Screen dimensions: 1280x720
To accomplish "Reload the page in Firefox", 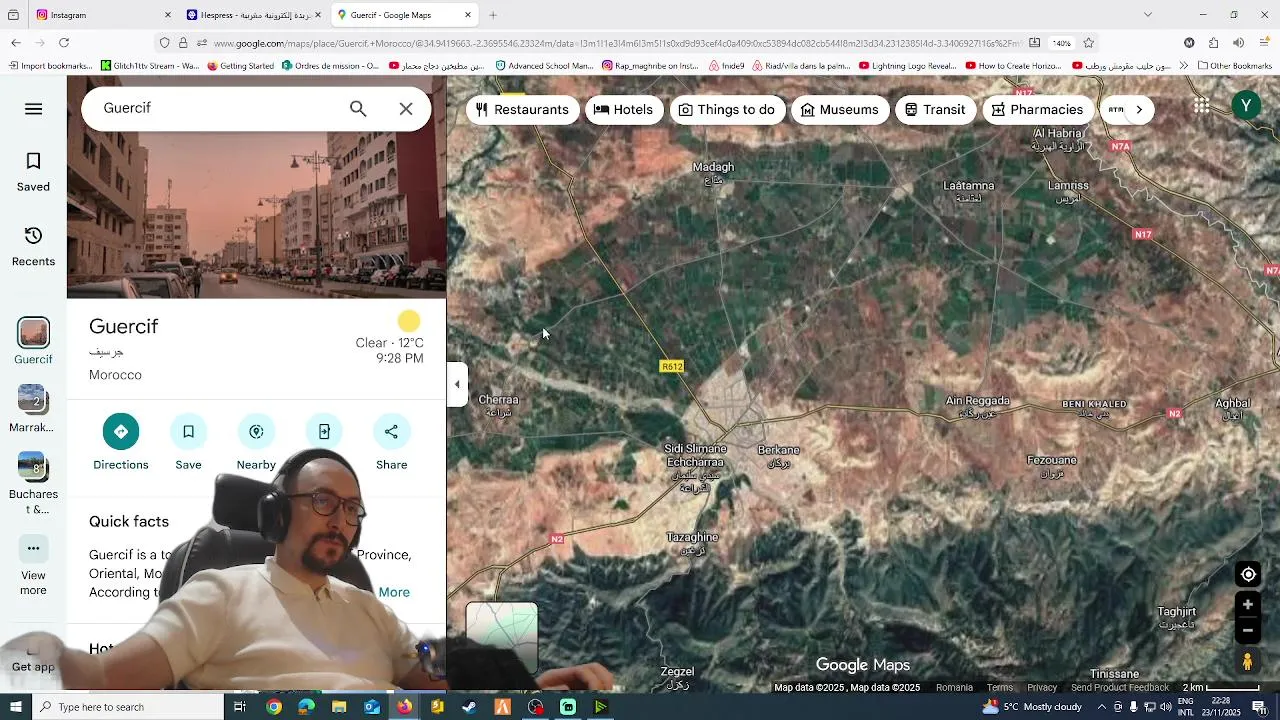I will pyautogui.click(x=64, y=43).
